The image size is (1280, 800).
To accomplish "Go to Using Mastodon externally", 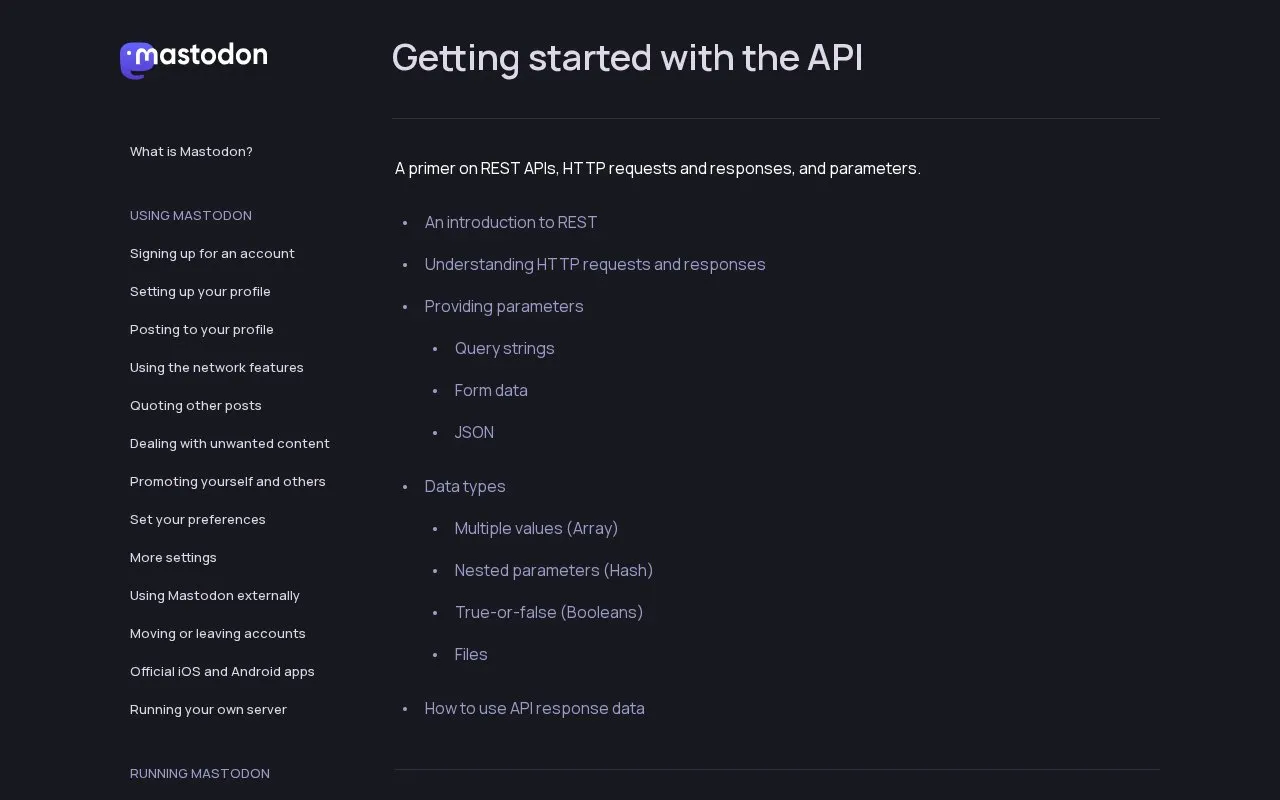I will (x=215, y=596).
